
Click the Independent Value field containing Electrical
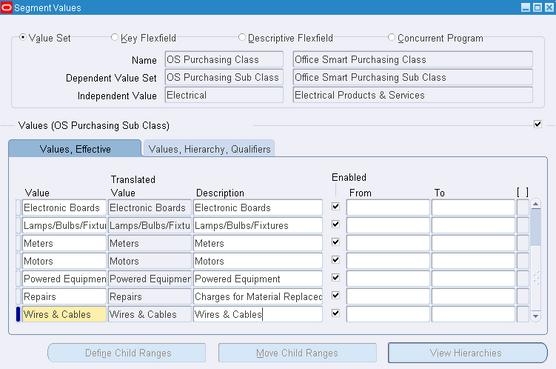224,95
